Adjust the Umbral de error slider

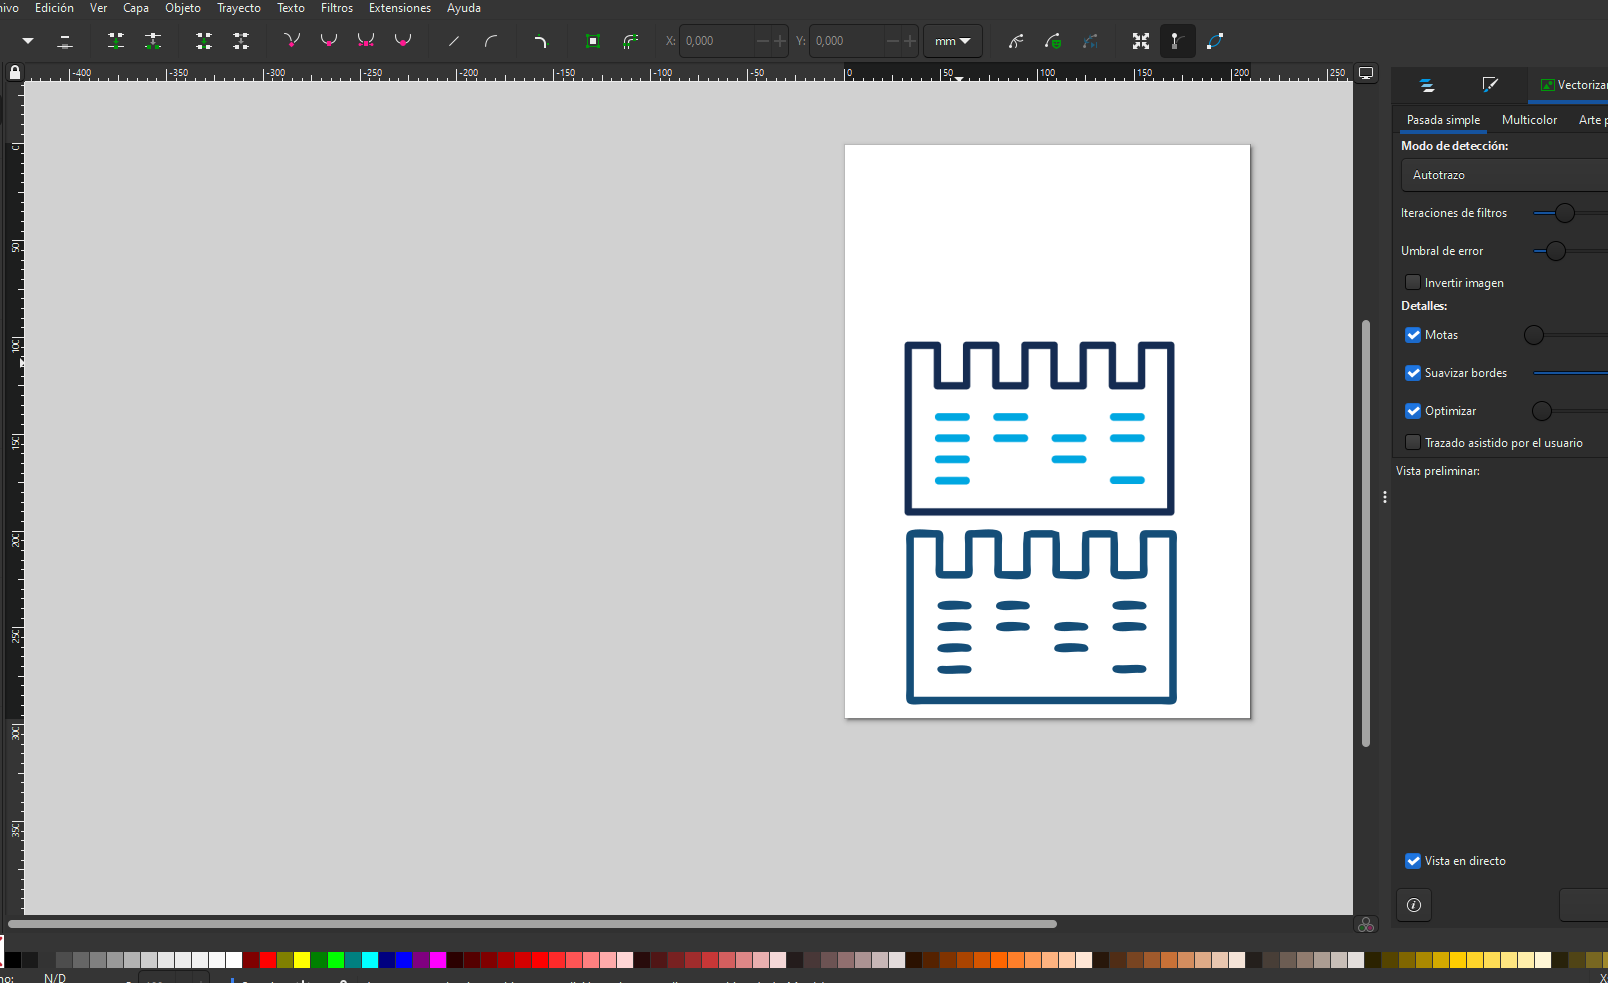1555,251
